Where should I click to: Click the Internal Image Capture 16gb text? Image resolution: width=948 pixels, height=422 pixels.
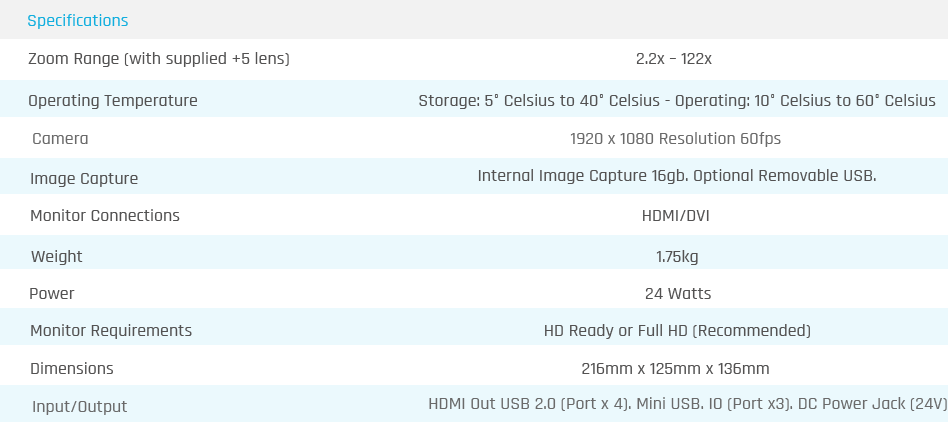(x=677, y=175)
